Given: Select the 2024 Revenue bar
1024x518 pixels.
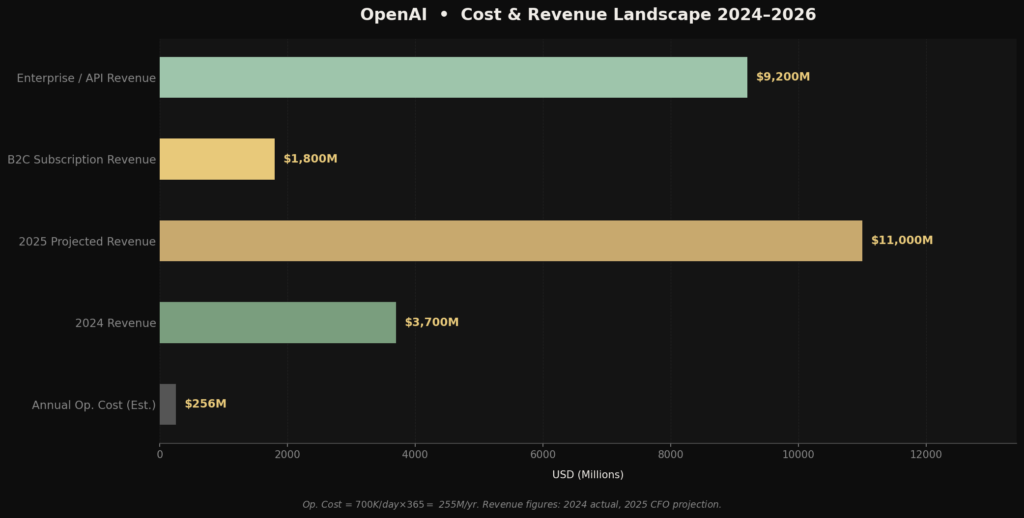Looking at the screenshot, I should point(278,322).
